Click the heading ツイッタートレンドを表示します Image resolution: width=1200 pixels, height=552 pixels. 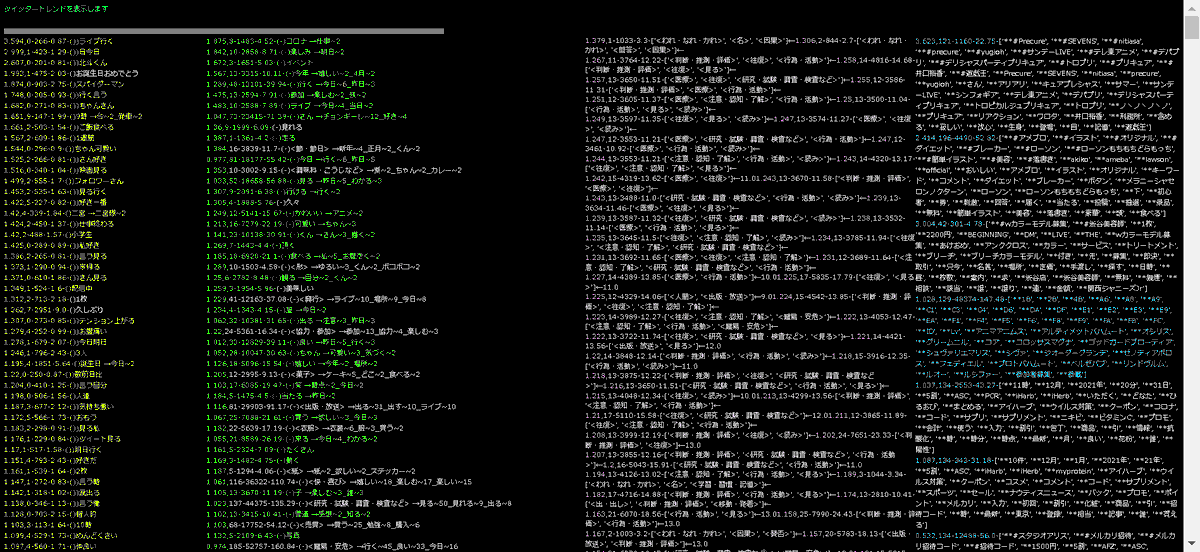point(56,9)
